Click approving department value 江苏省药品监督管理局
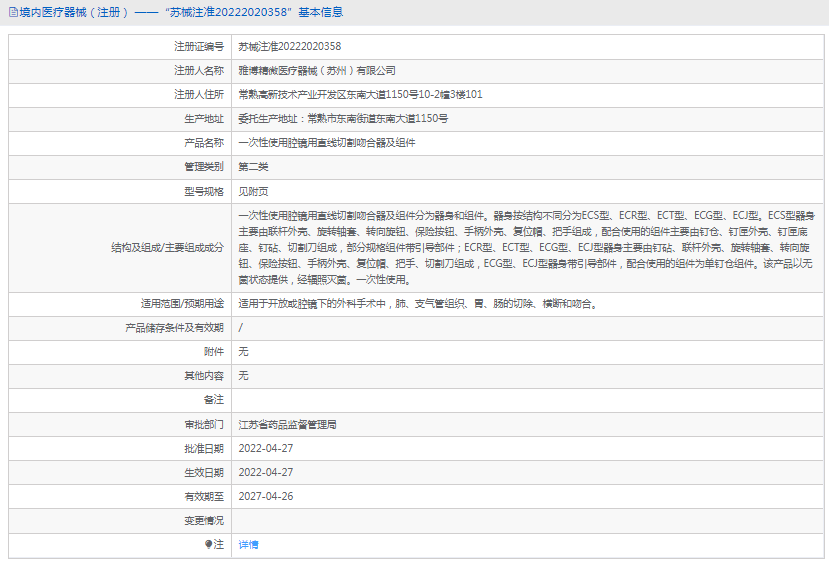 click(x=287, y=424)
